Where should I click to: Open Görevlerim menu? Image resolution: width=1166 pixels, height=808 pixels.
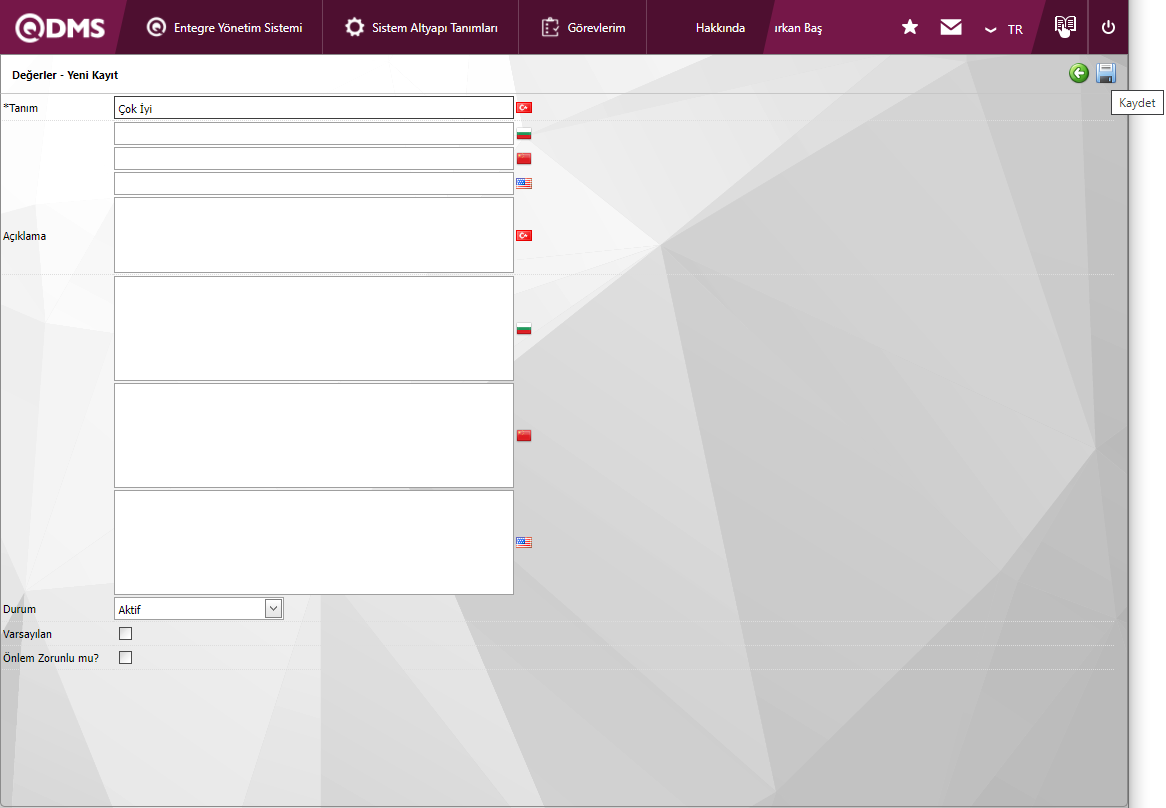pos(583,28)
